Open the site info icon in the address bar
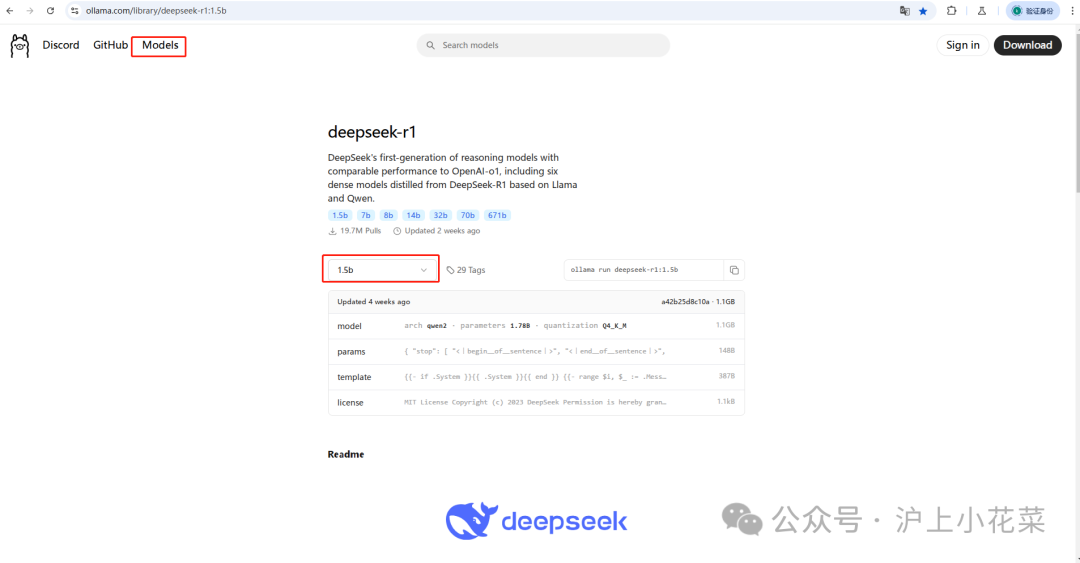This screenshot has height=563, width=1080. (75, 11)
